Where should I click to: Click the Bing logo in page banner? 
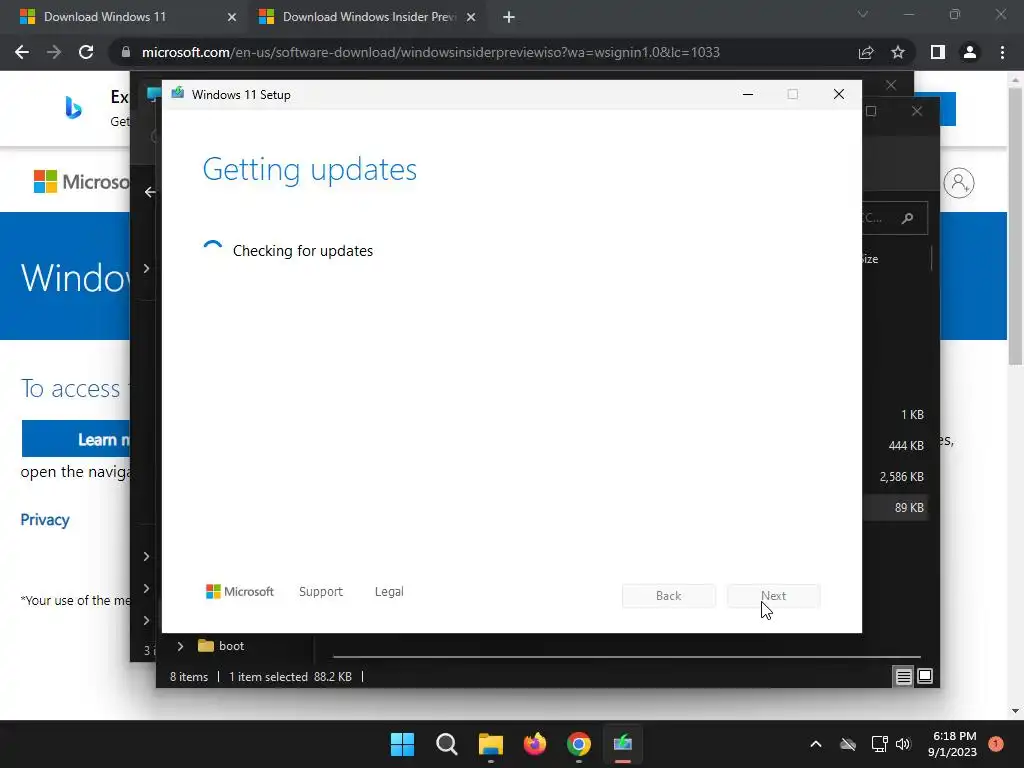(x=74, y=108)
